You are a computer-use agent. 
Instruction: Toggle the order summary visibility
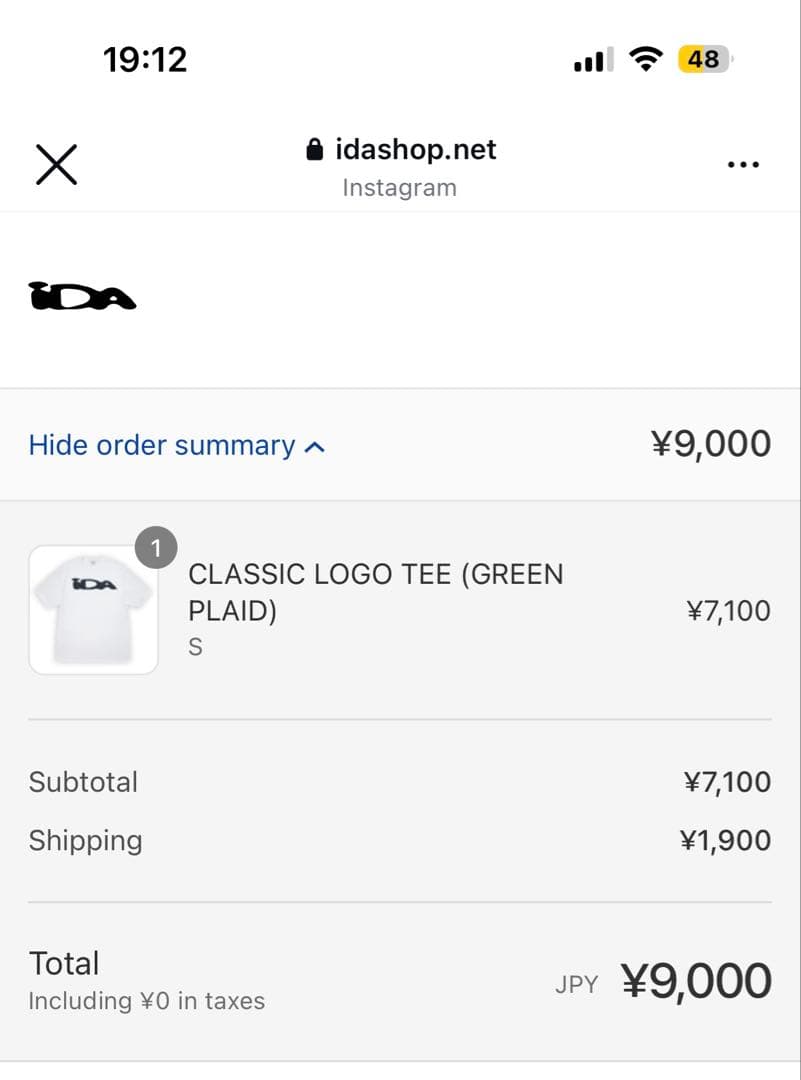tap(177, 445)
